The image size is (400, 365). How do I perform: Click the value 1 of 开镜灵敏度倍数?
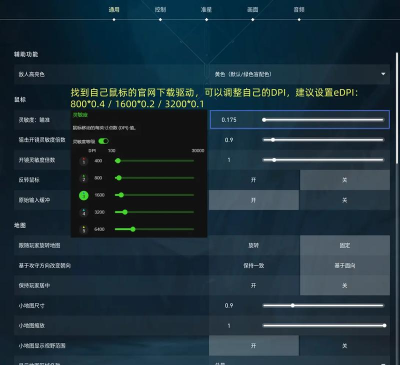coord(229,160)
